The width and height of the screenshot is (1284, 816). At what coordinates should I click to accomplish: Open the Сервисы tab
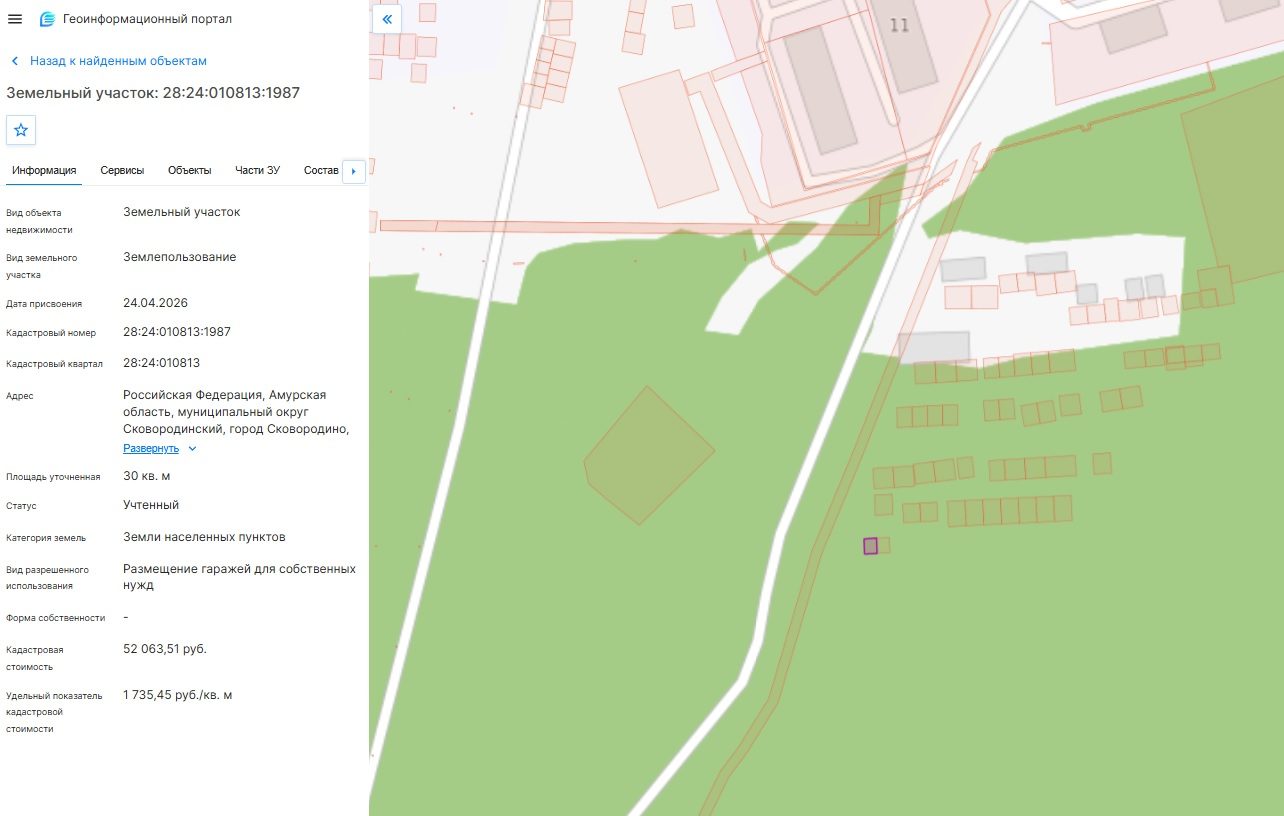[x=122, y=170]
